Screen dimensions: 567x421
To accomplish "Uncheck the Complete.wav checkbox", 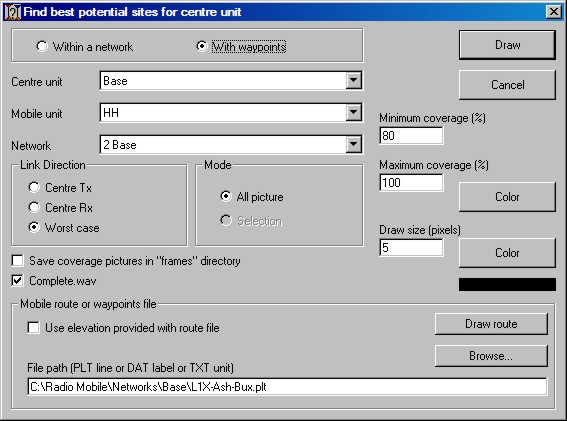I will click(x=17, y=281).
